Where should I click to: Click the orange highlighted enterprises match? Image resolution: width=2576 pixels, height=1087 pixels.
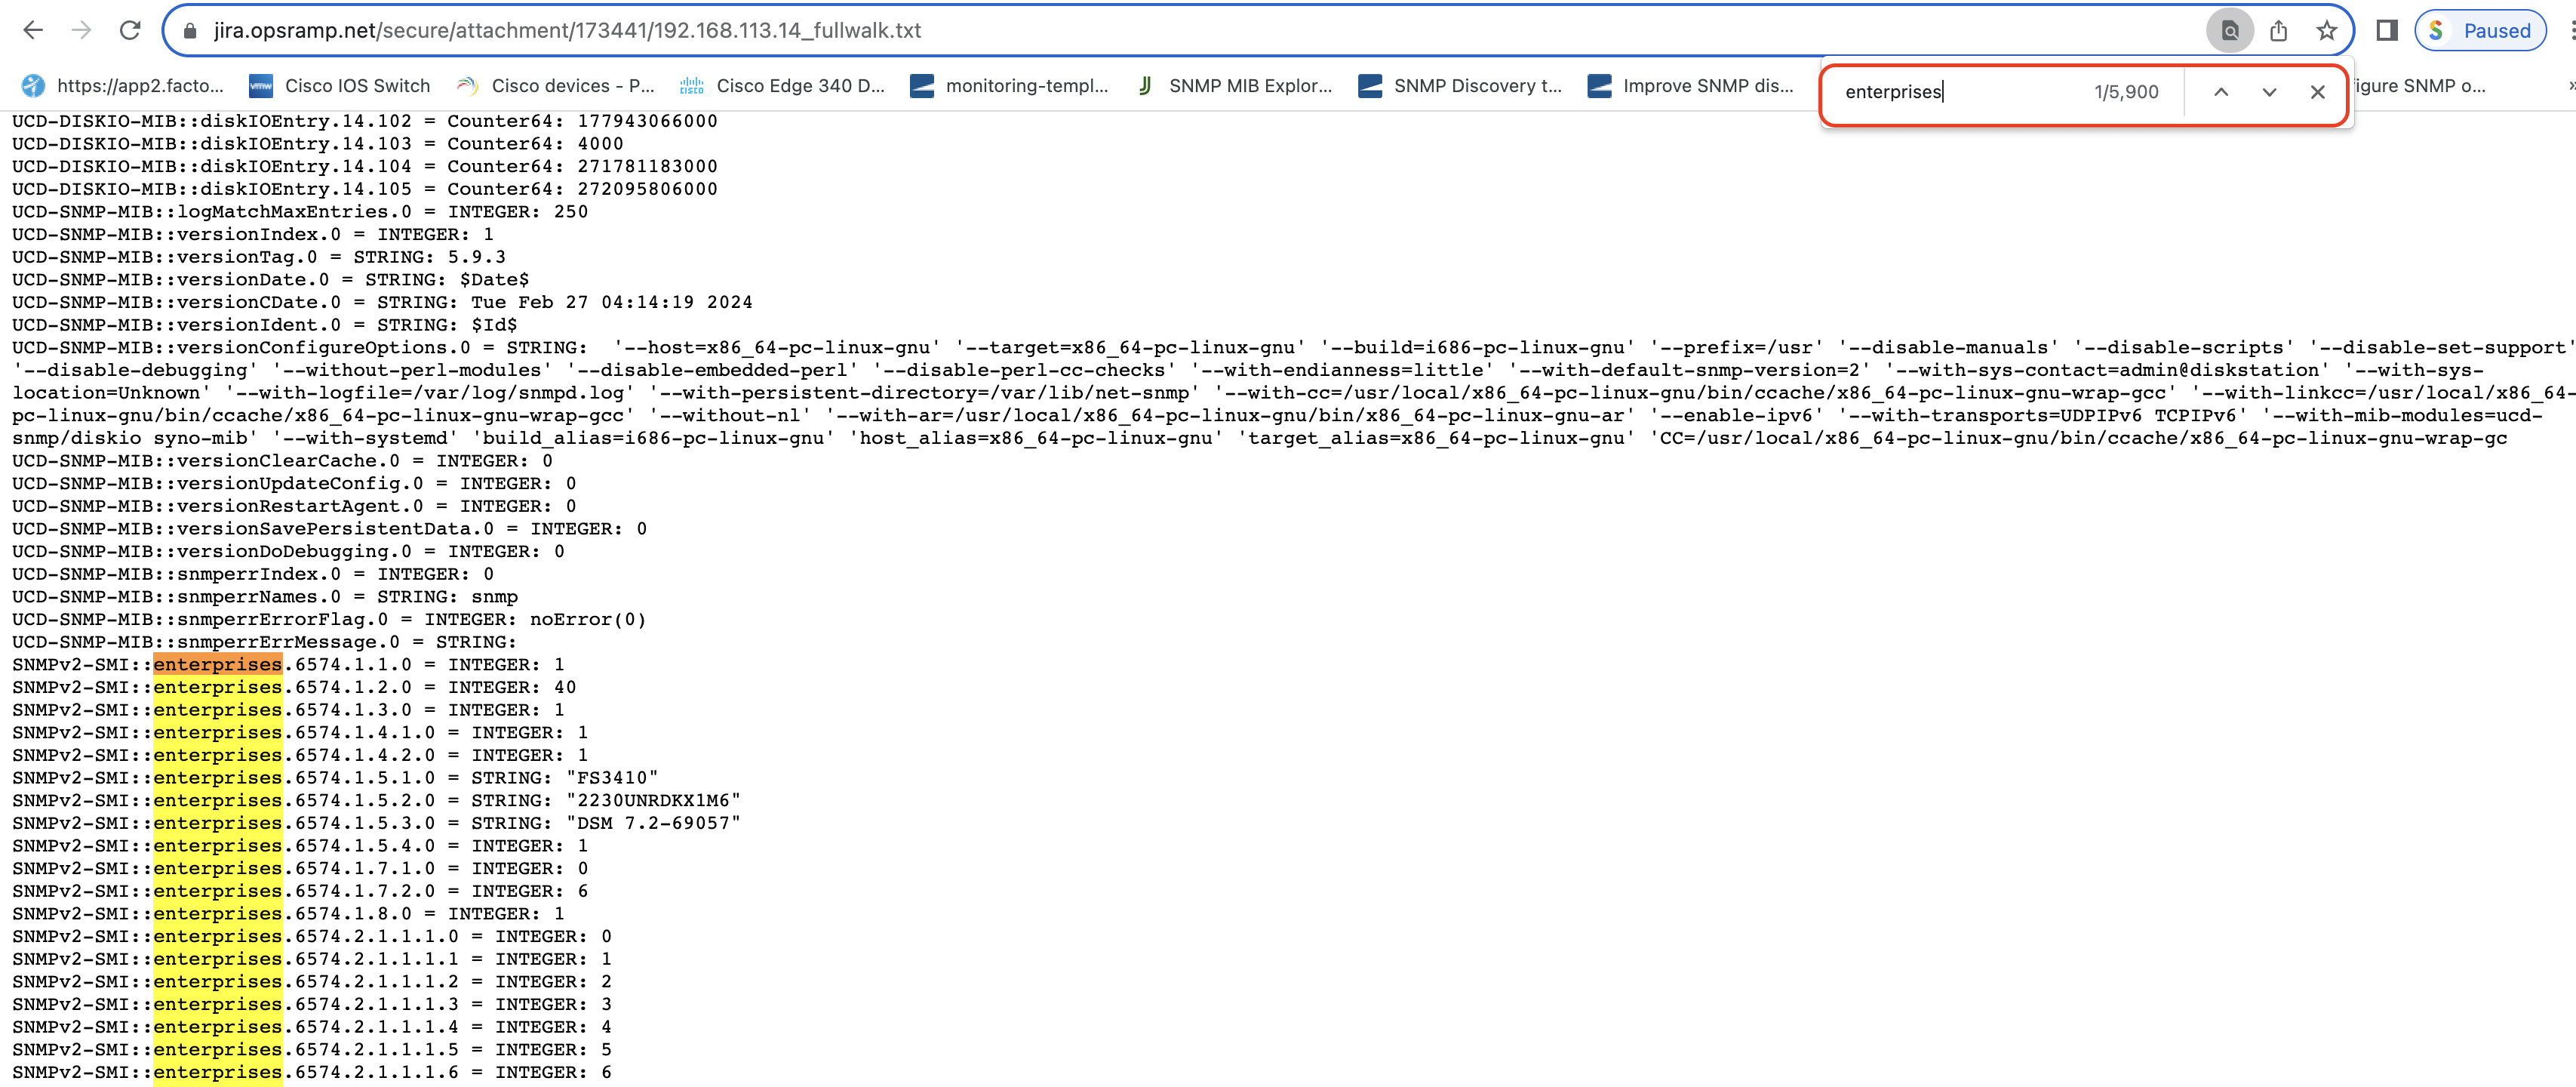tap(217, 665)
